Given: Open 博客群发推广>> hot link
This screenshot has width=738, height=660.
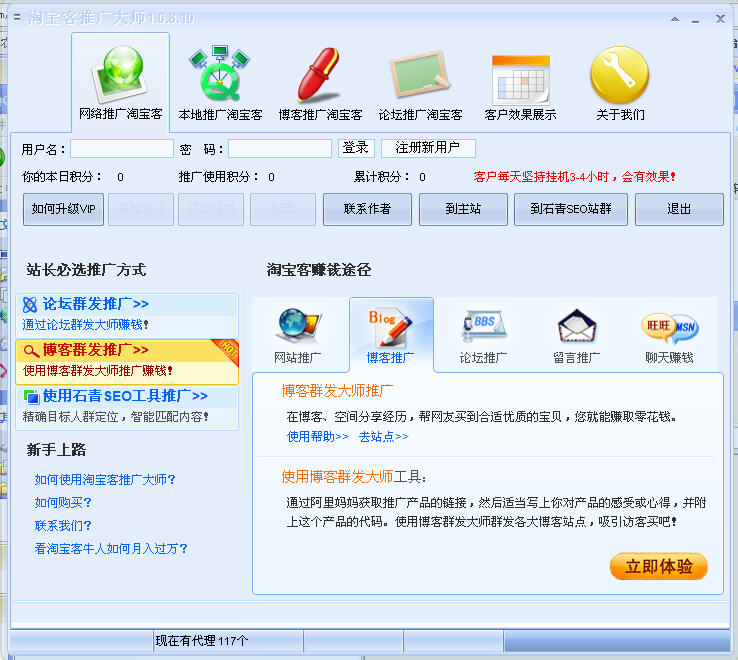Looking at the screenshot, I should click(x=96, y=350).
